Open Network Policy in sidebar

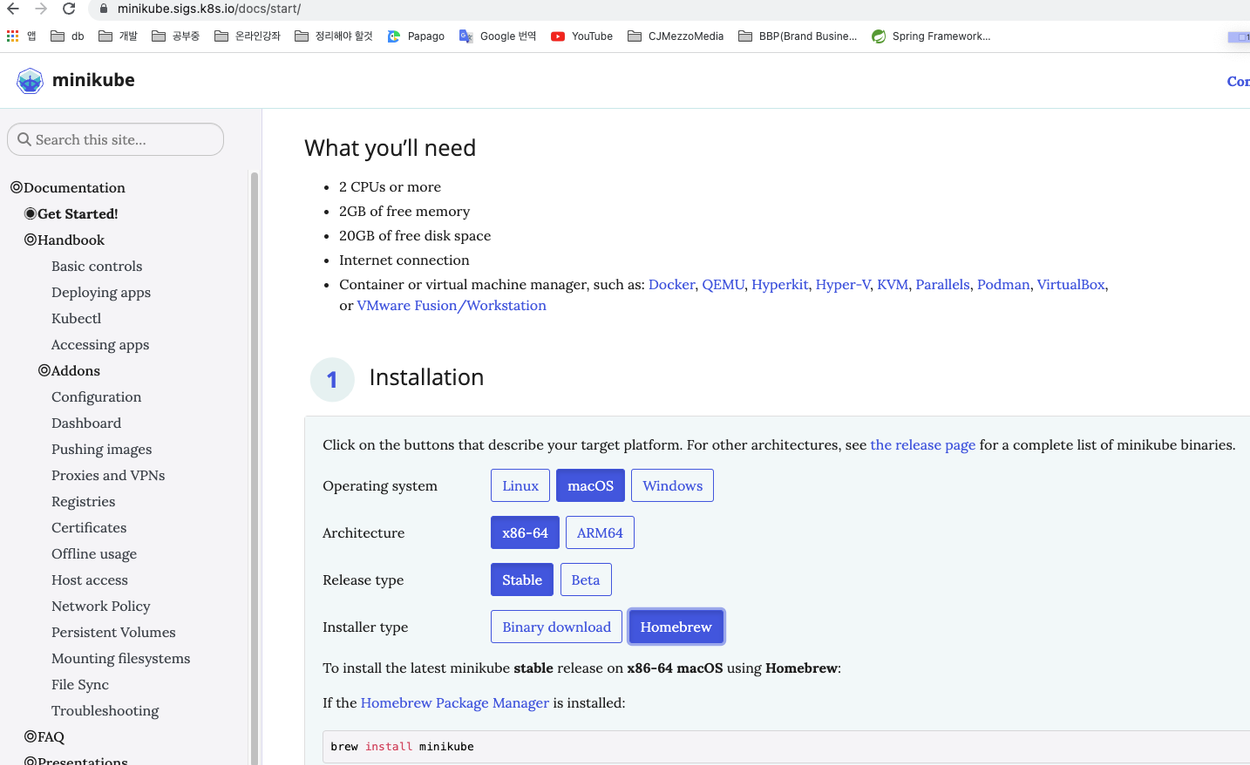click(101, 606)
